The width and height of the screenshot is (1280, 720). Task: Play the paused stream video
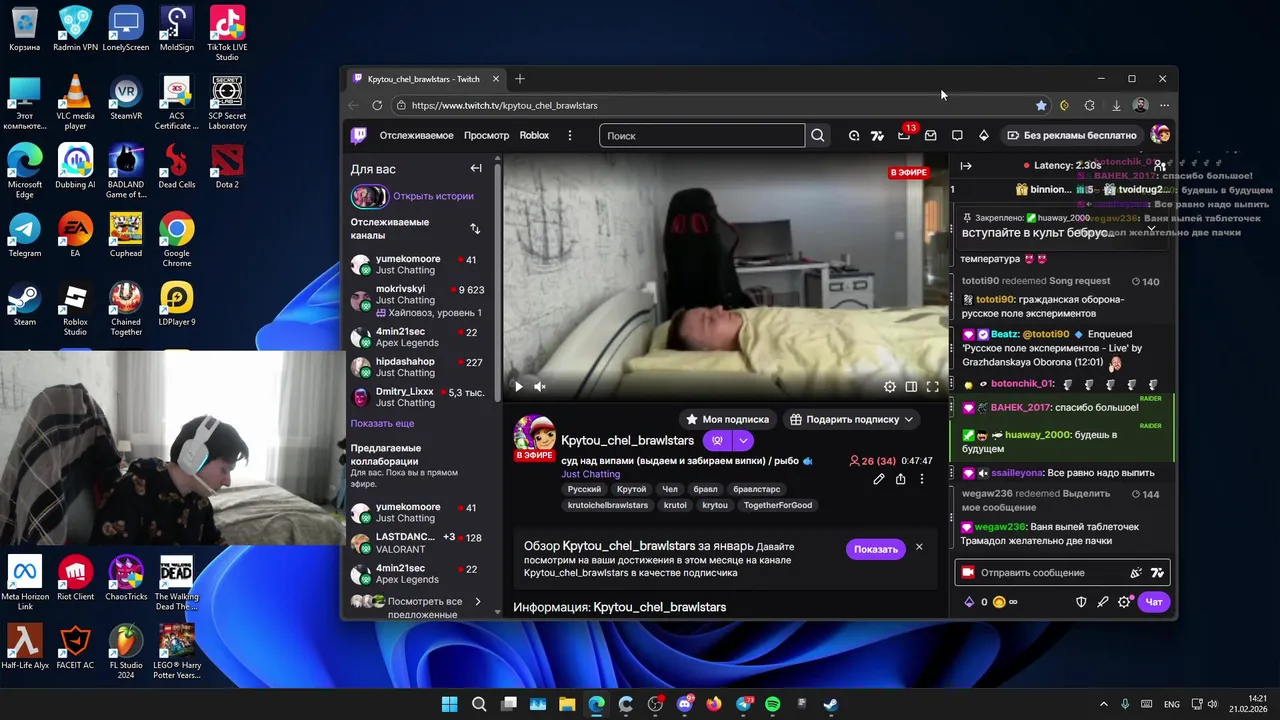[x=518, y=386]
